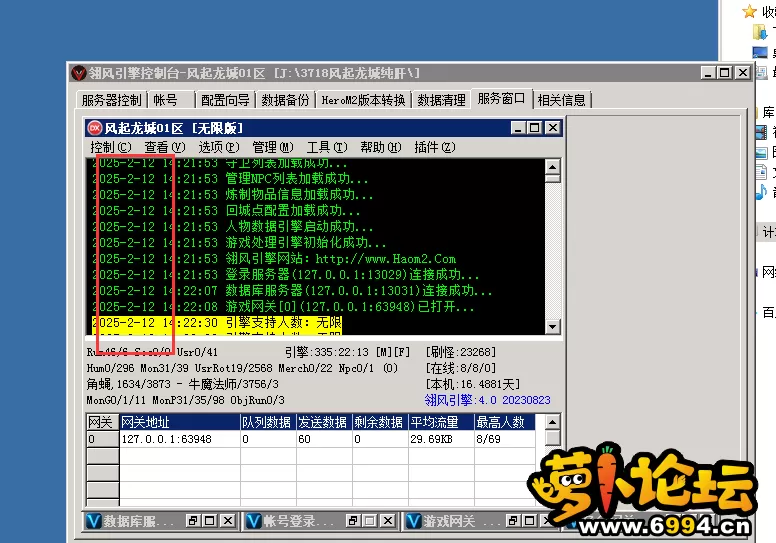Screen dimensions: 776x543
Task: Click the 翎风引擎控制台 title bar logo icon
Action: (79, 73)
